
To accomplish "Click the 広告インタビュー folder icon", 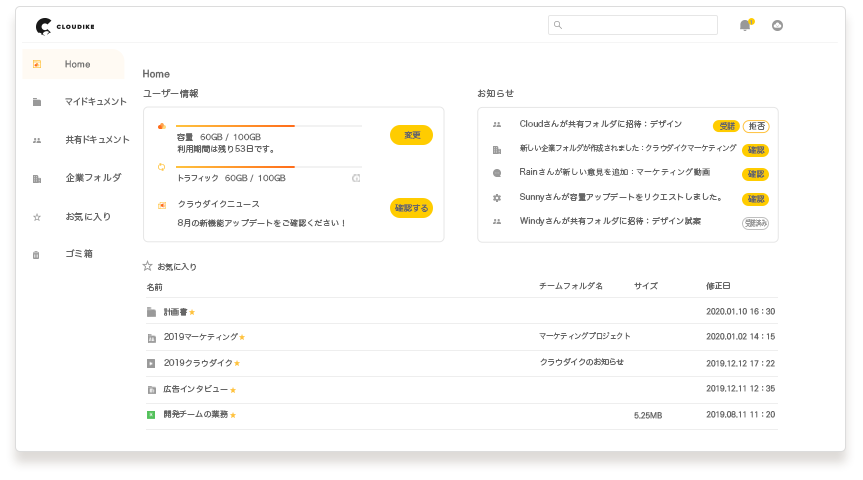I will [x=151, y=390].
